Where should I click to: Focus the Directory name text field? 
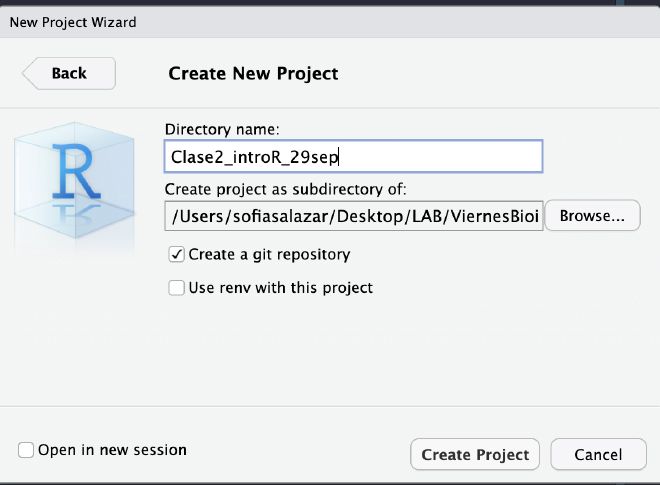(352, 157)
